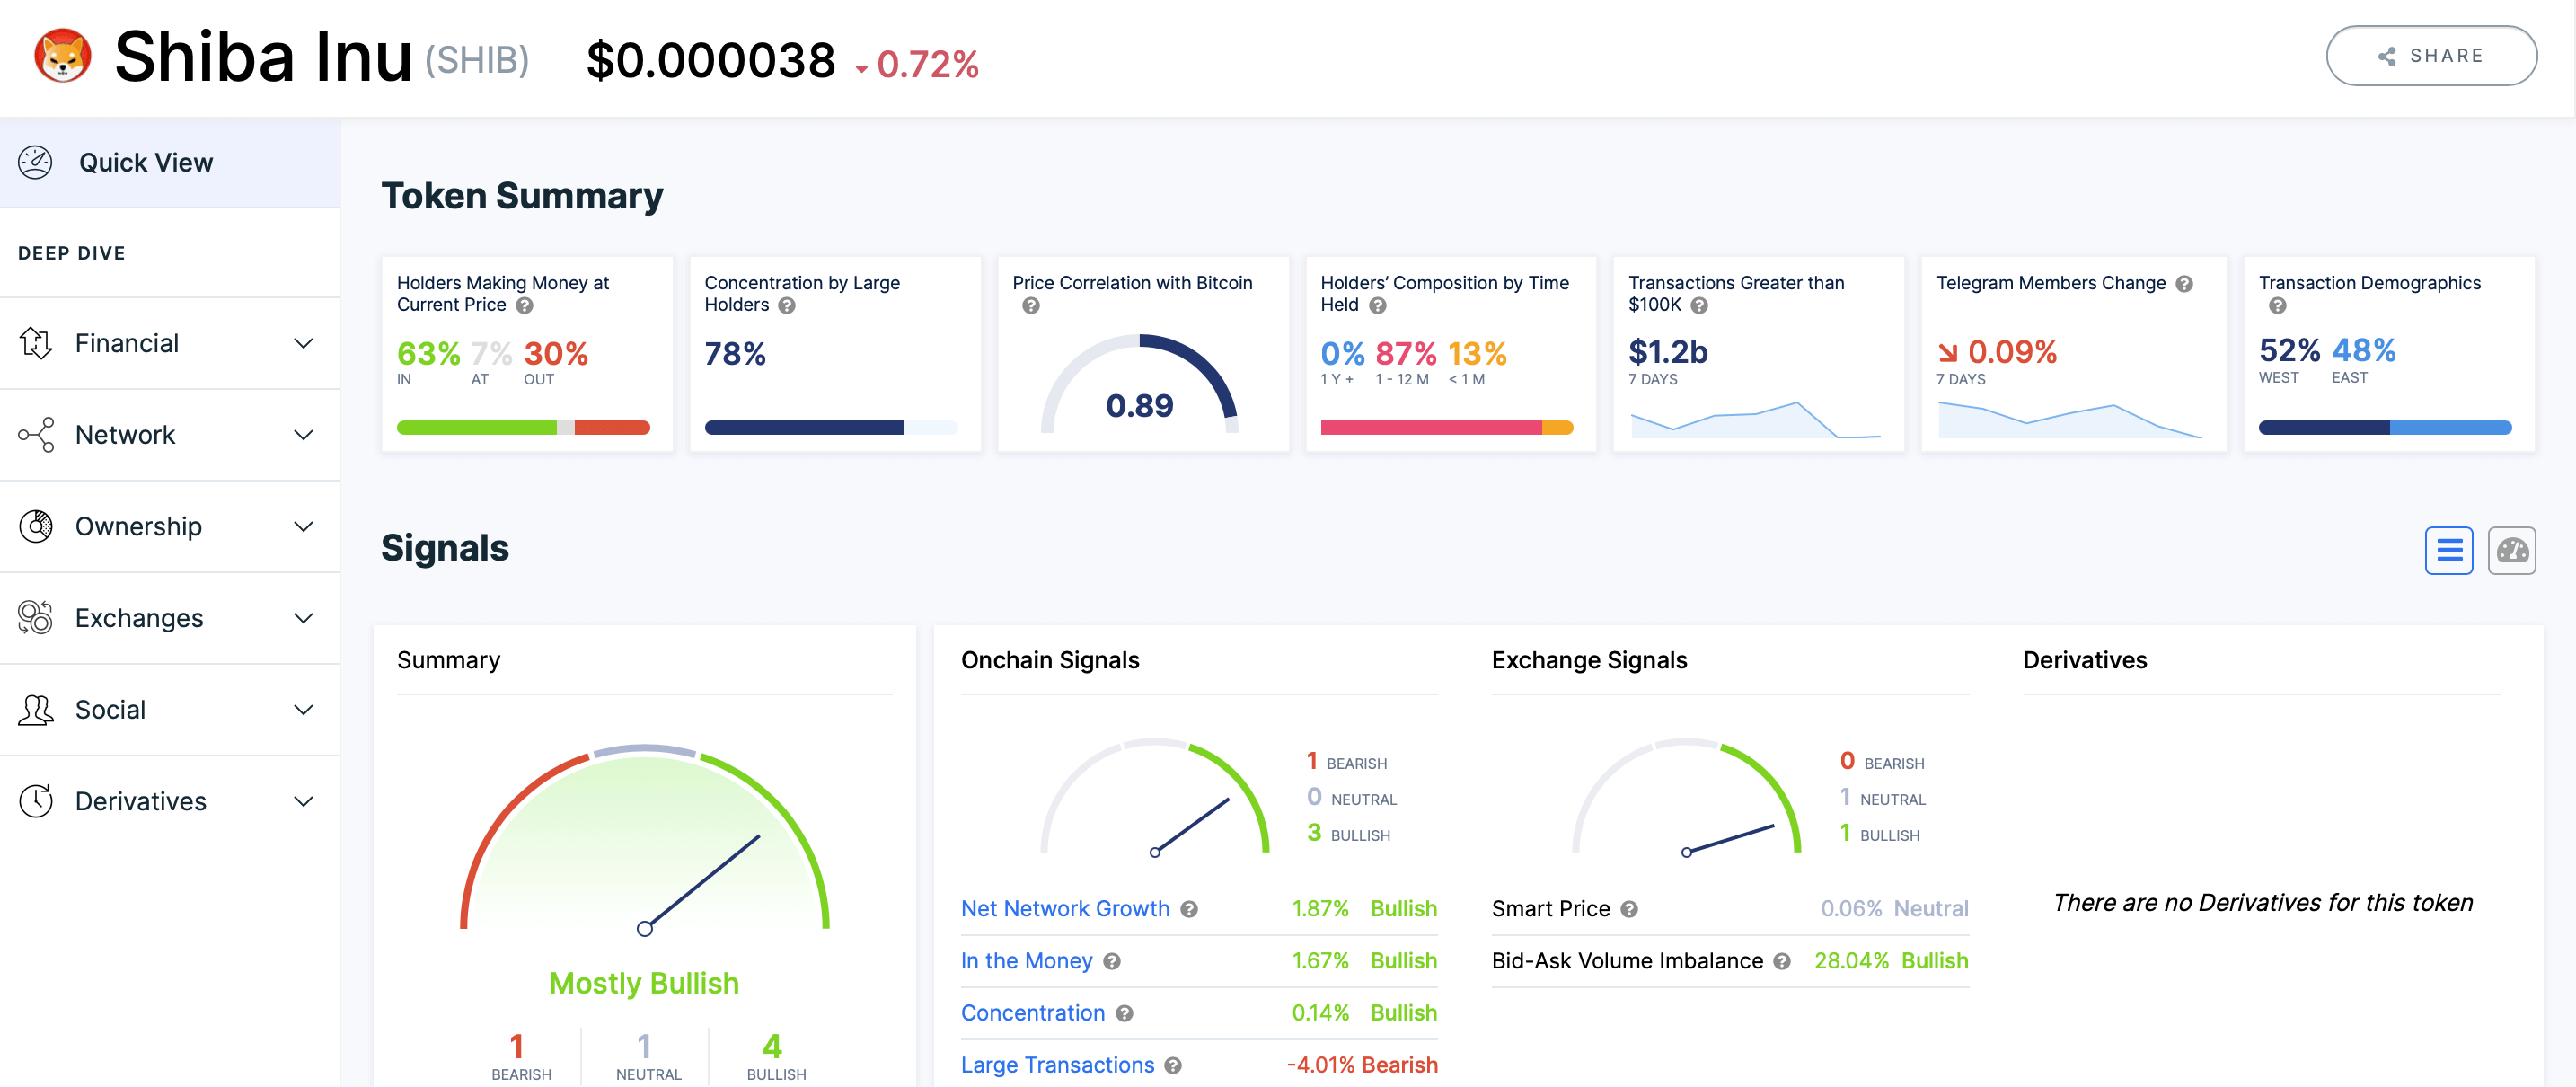Click the Ownership pie icon

(x=35, y=526)
